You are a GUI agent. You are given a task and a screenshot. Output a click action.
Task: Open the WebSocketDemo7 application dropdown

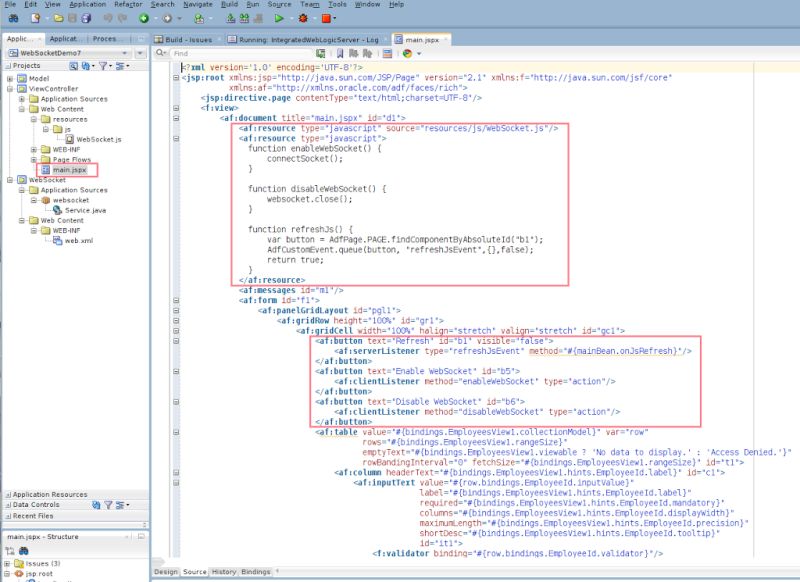pyautogui.click(x=124, y=53)
